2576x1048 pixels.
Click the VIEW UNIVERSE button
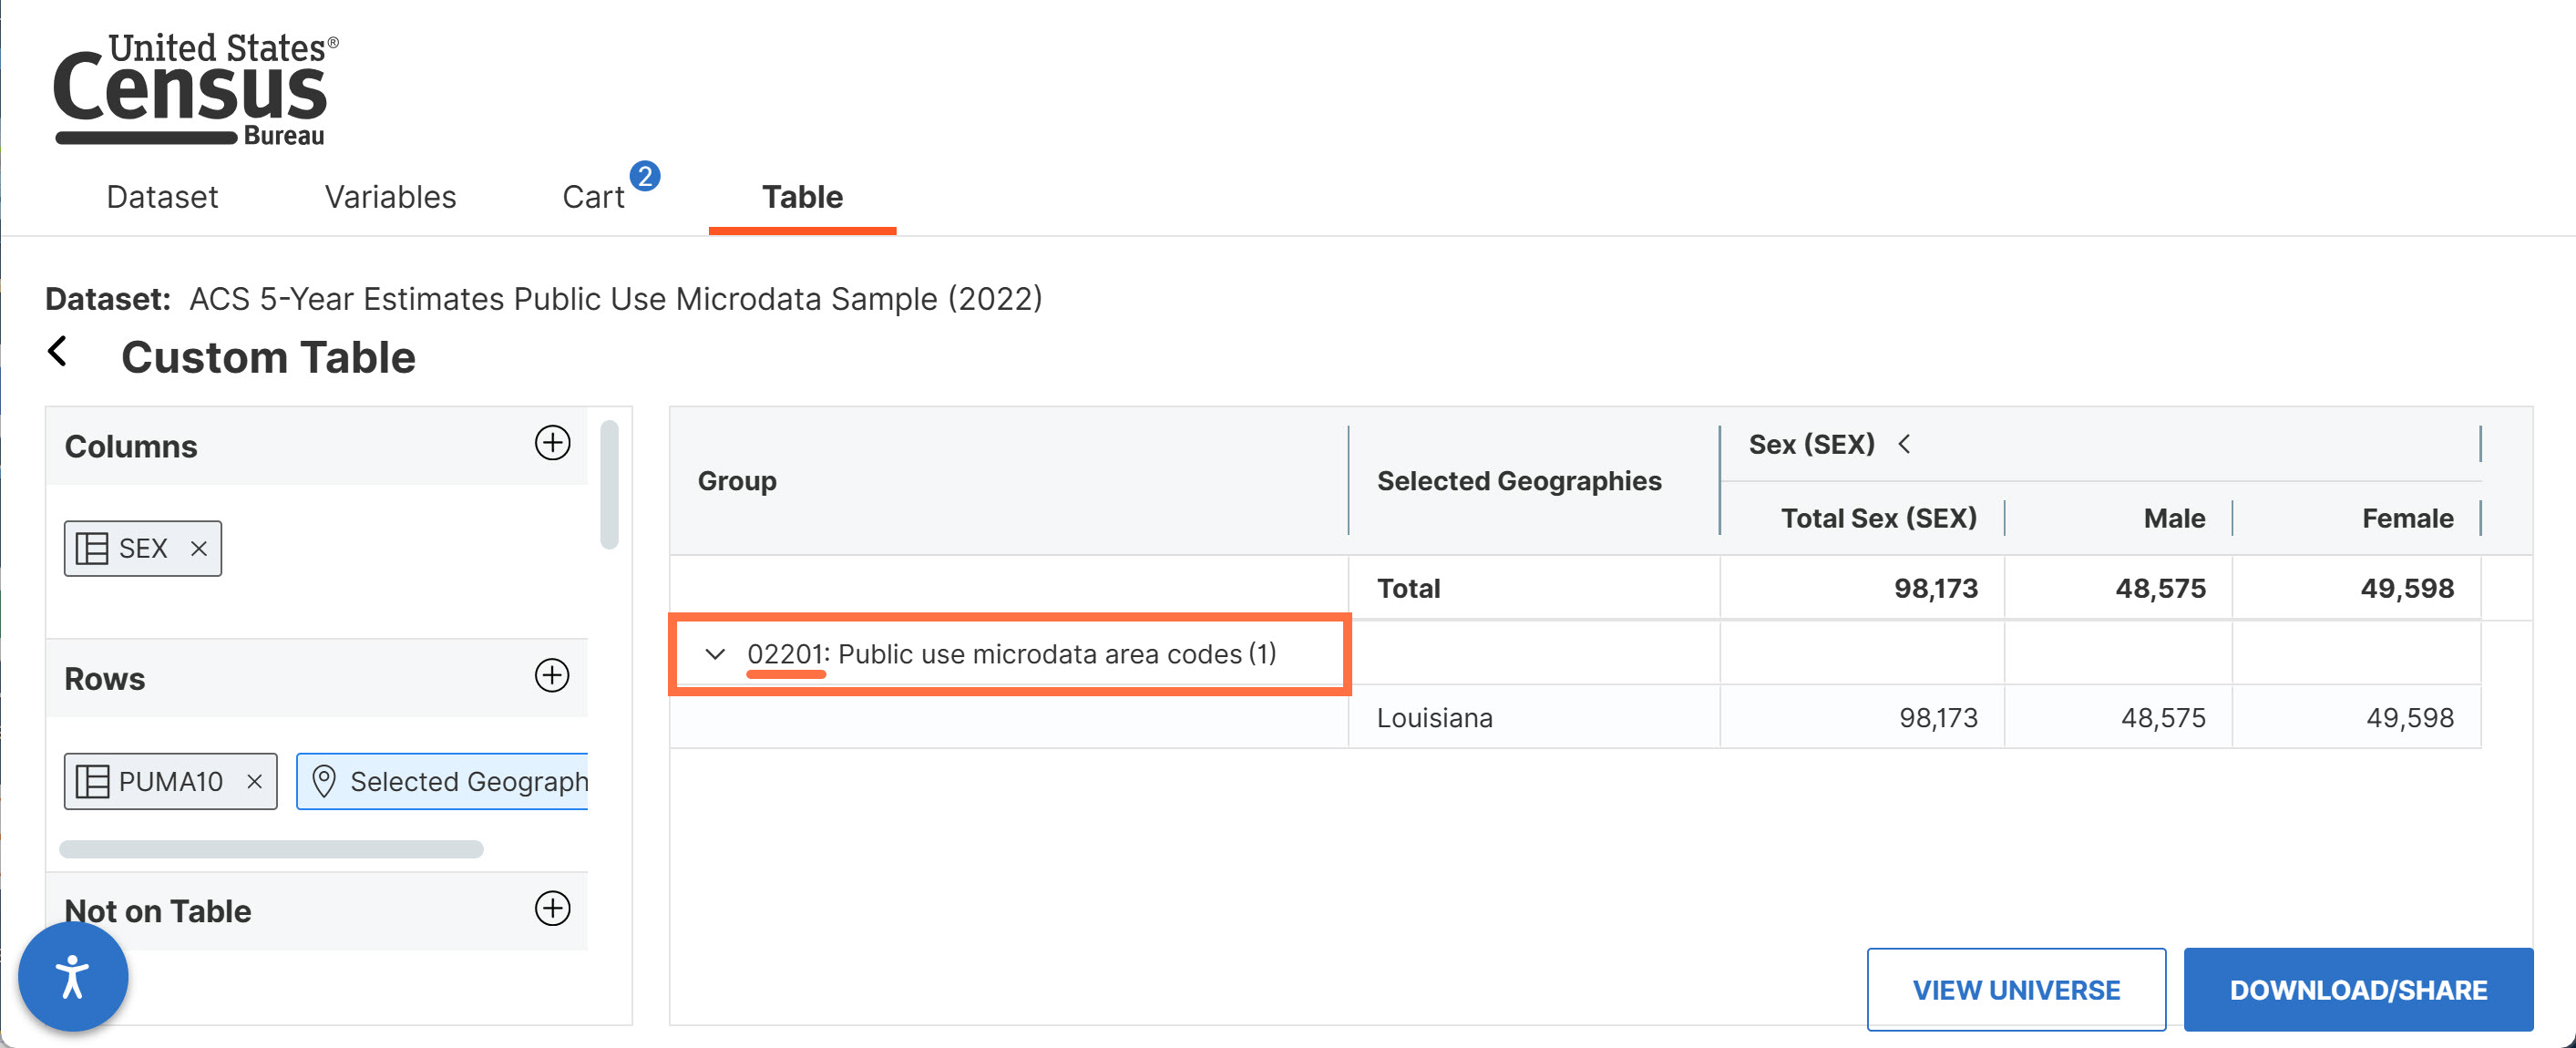pyautogui.click(x=2016, y=990)
